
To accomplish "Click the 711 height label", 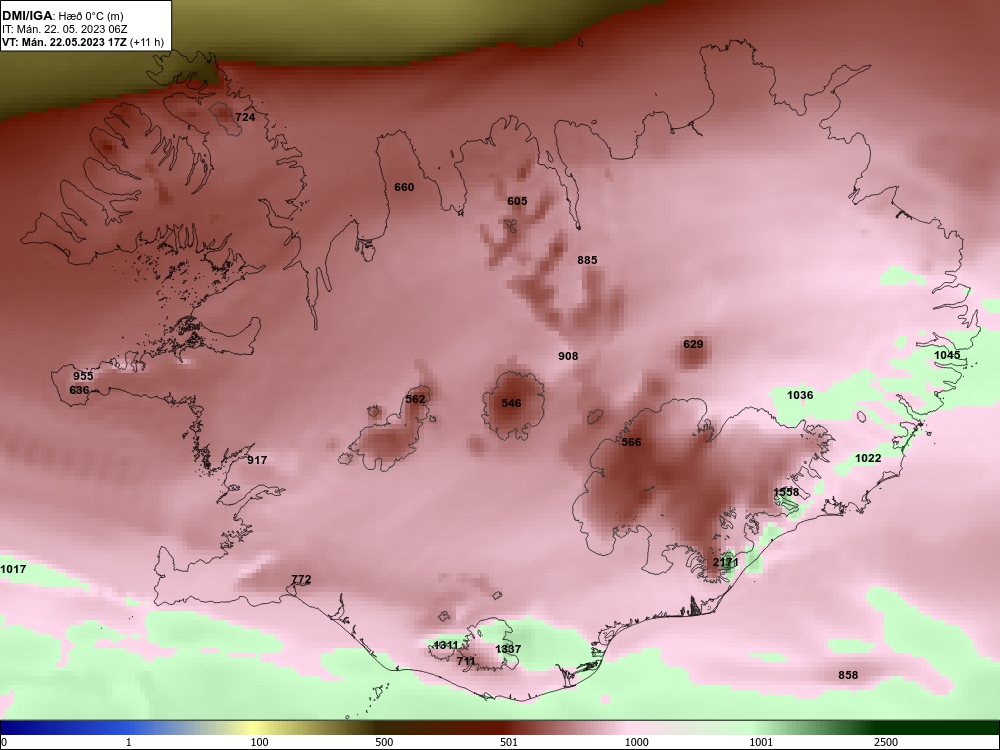I will pyautogui.click(x=466, y=661).
